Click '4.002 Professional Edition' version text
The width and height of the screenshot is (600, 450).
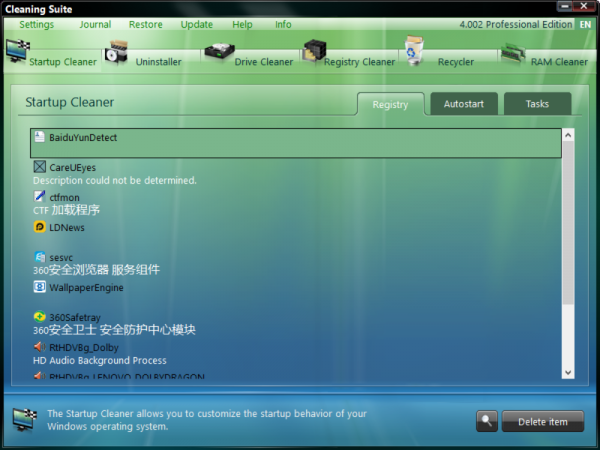click(516, 24)
